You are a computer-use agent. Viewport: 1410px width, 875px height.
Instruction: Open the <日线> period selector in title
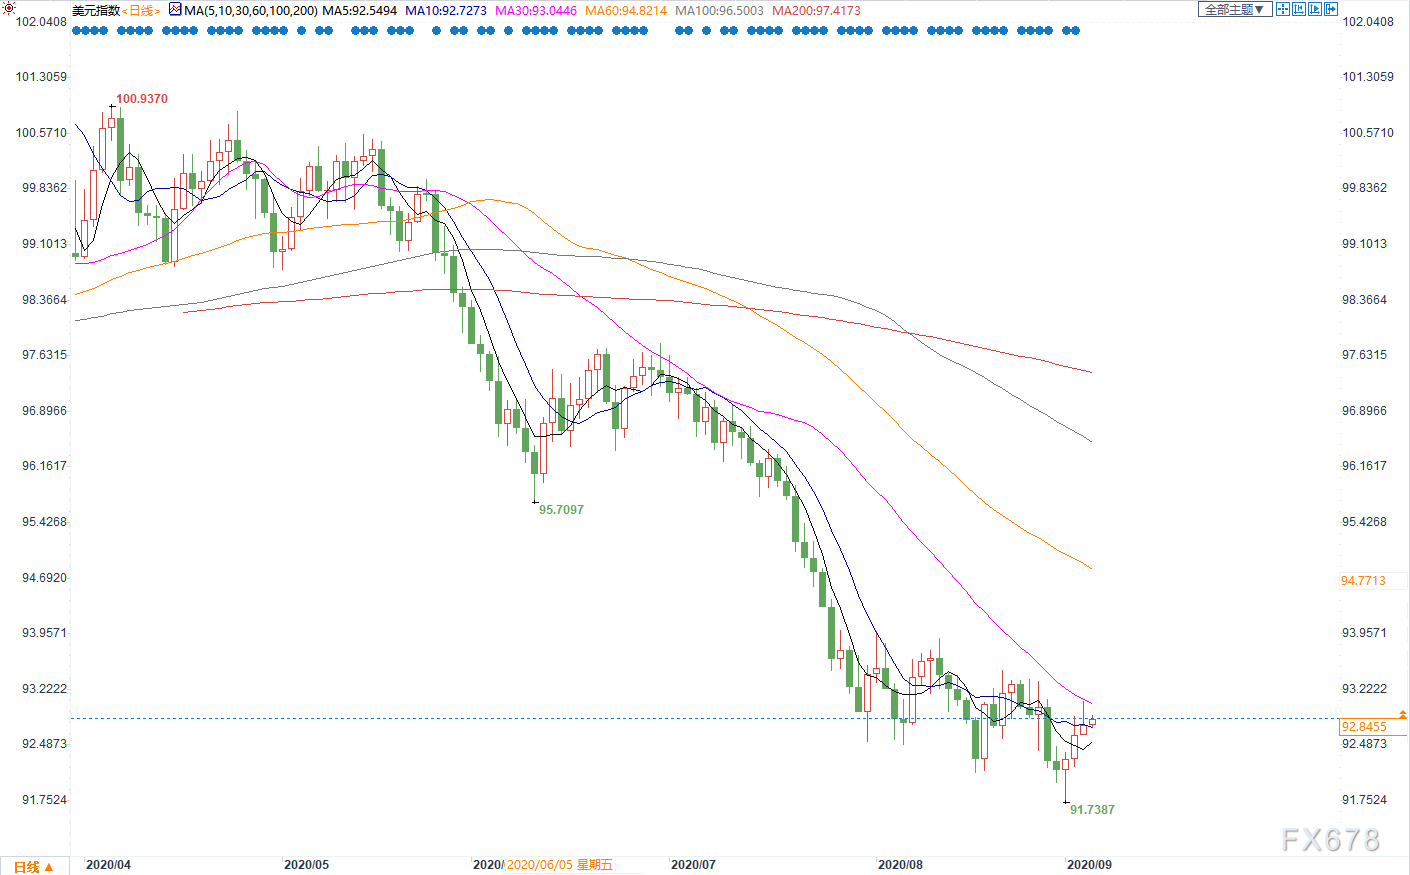(141, 10)
